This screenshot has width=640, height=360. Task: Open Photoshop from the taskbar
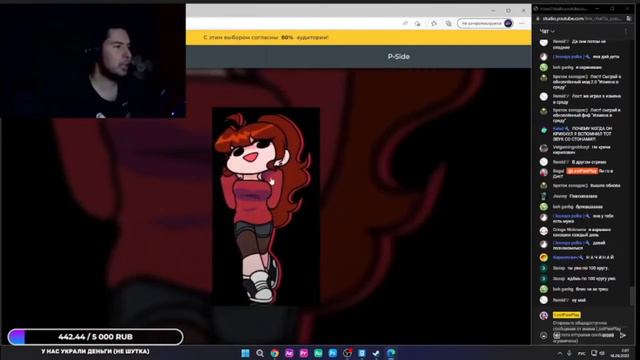coord(333,353)
